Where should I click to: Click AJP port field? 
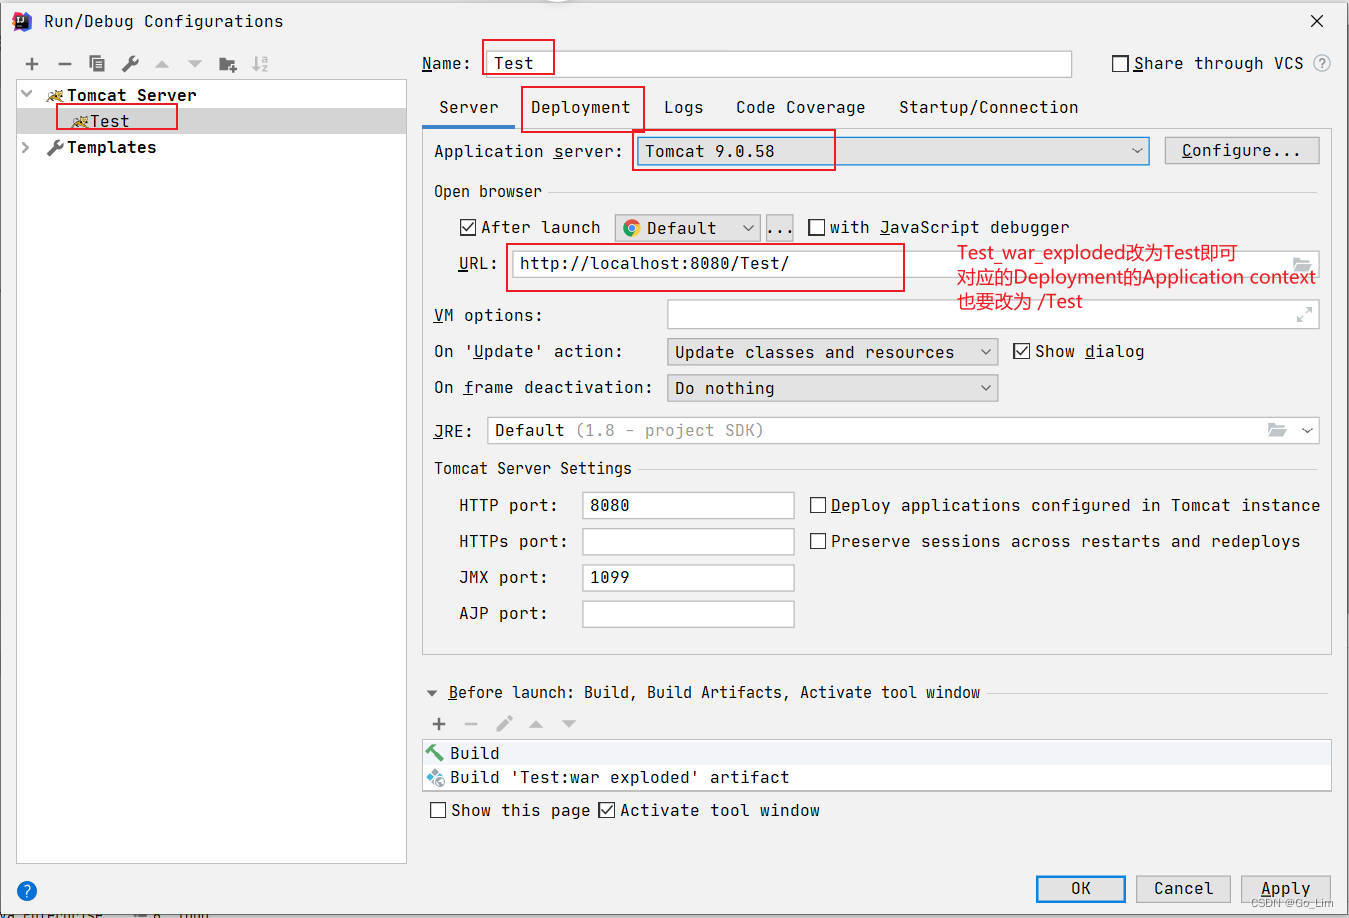688,613
